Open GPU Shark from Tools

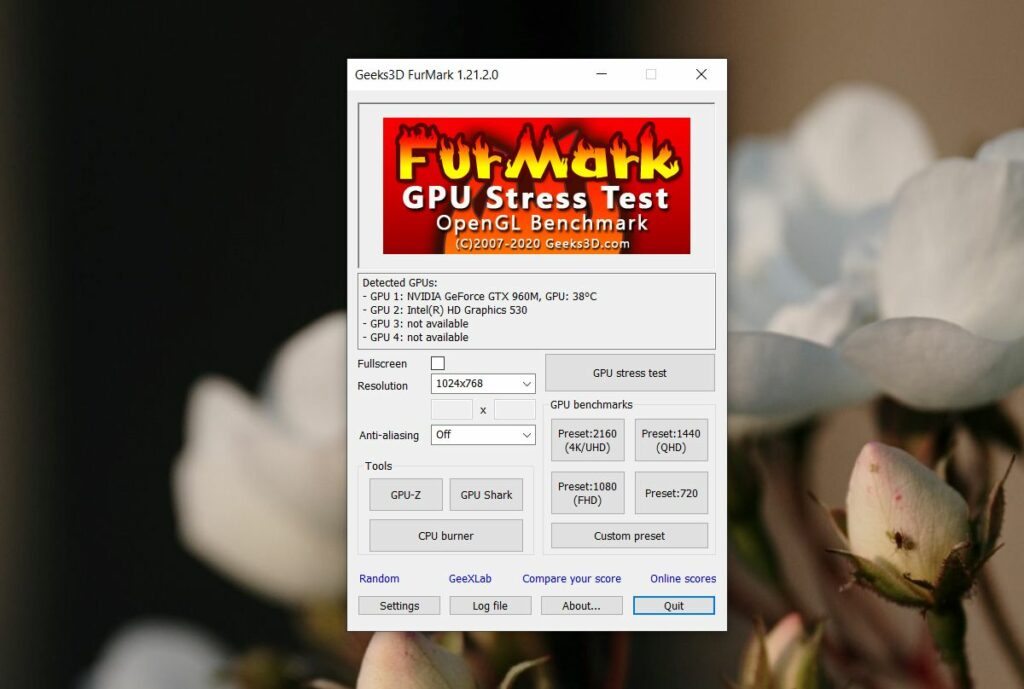[x=486, y=494]
